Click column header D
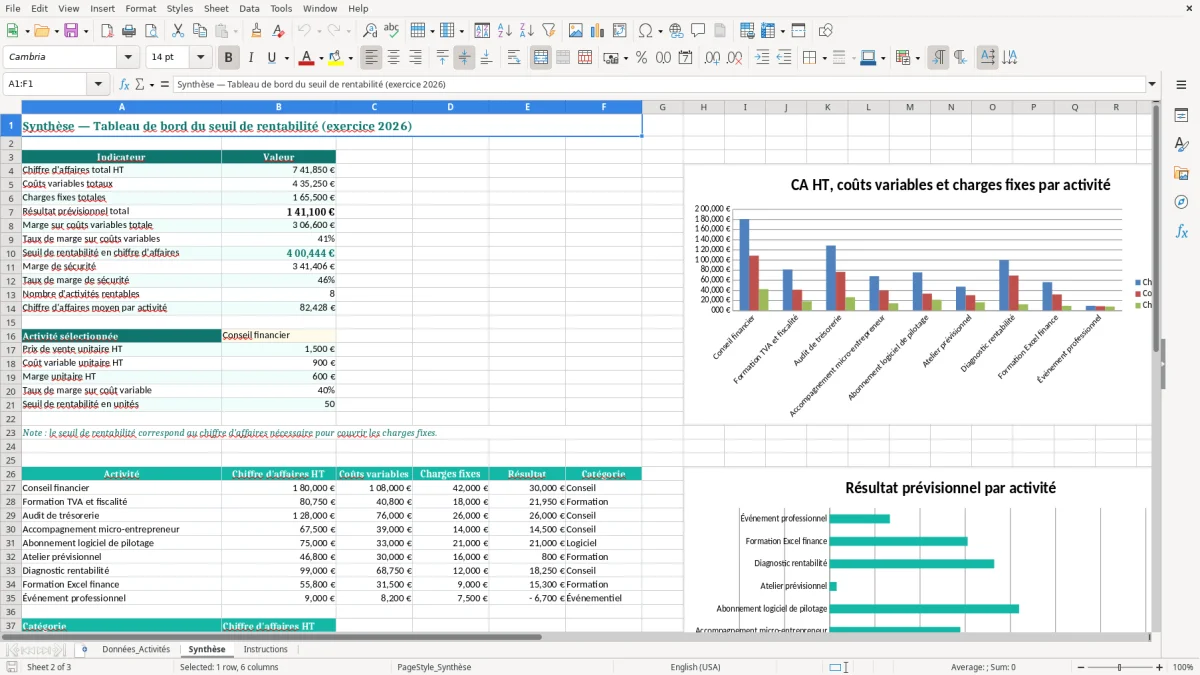 coord(450,107)
